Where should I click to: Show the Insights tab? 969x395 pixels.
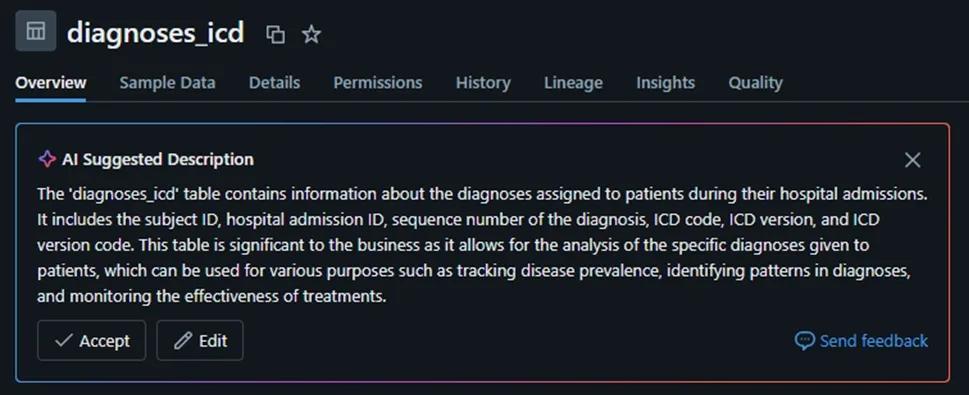pyautogui.click(x=666, y=83)
